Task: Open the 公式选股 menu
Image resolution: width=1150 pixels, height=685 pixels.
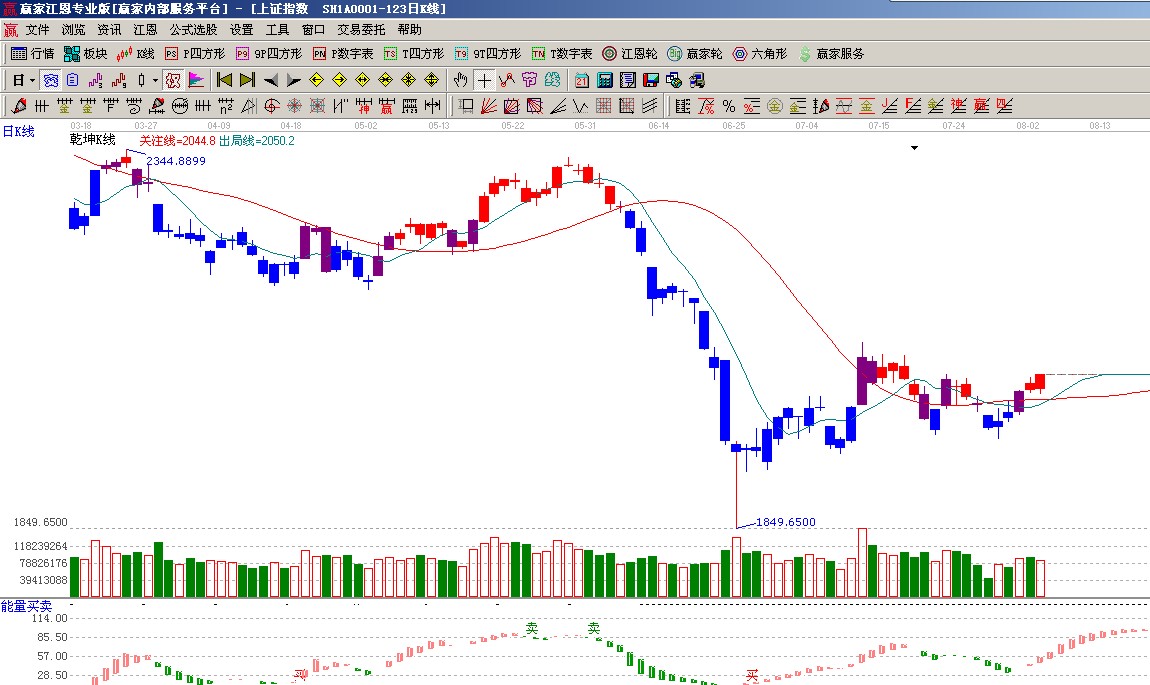Action: [x=193, y=30]
